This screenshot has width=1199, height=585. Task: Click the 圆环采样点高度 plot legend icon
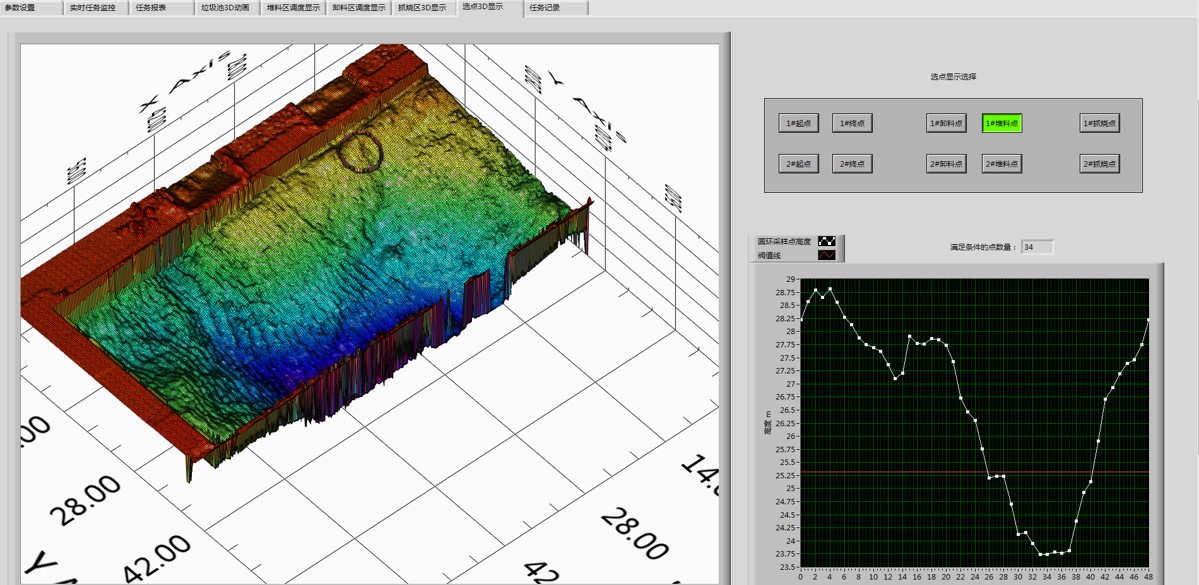tap(827, 241)
